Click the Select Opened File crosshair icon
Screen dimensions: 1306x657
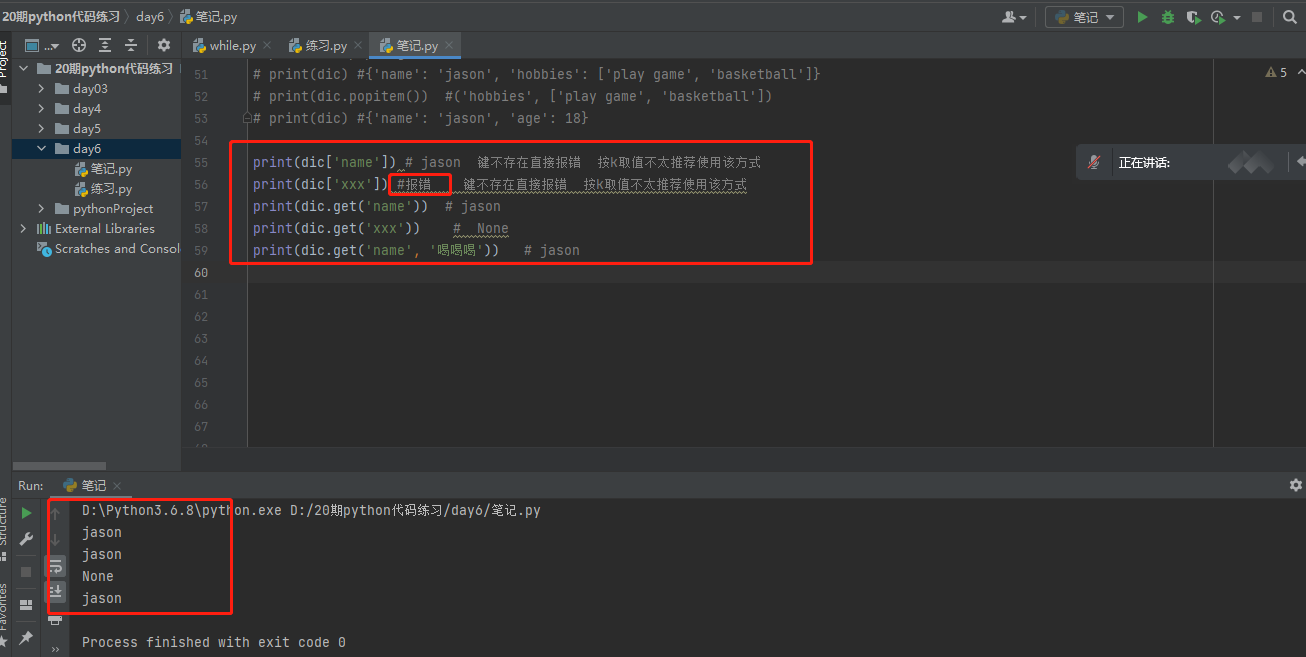pyautogui.click(x=79, y=45)
